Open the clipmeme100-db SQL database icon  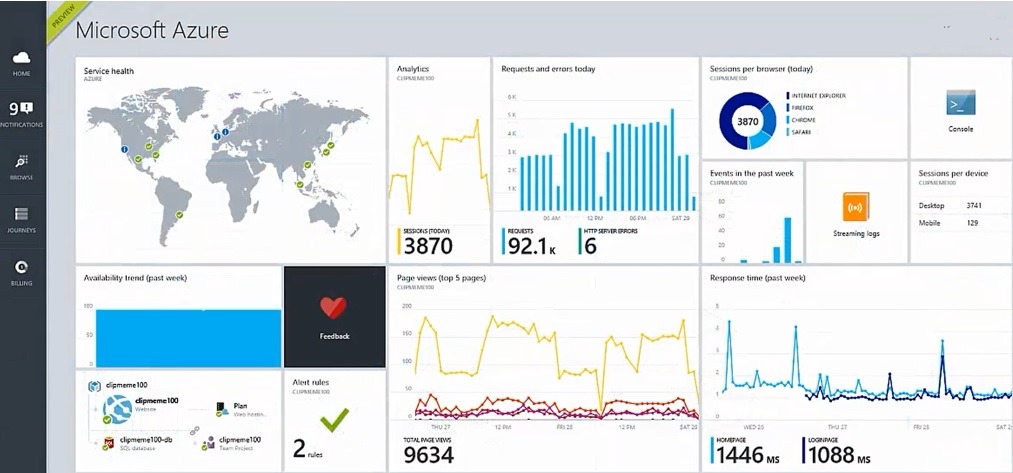109,443
